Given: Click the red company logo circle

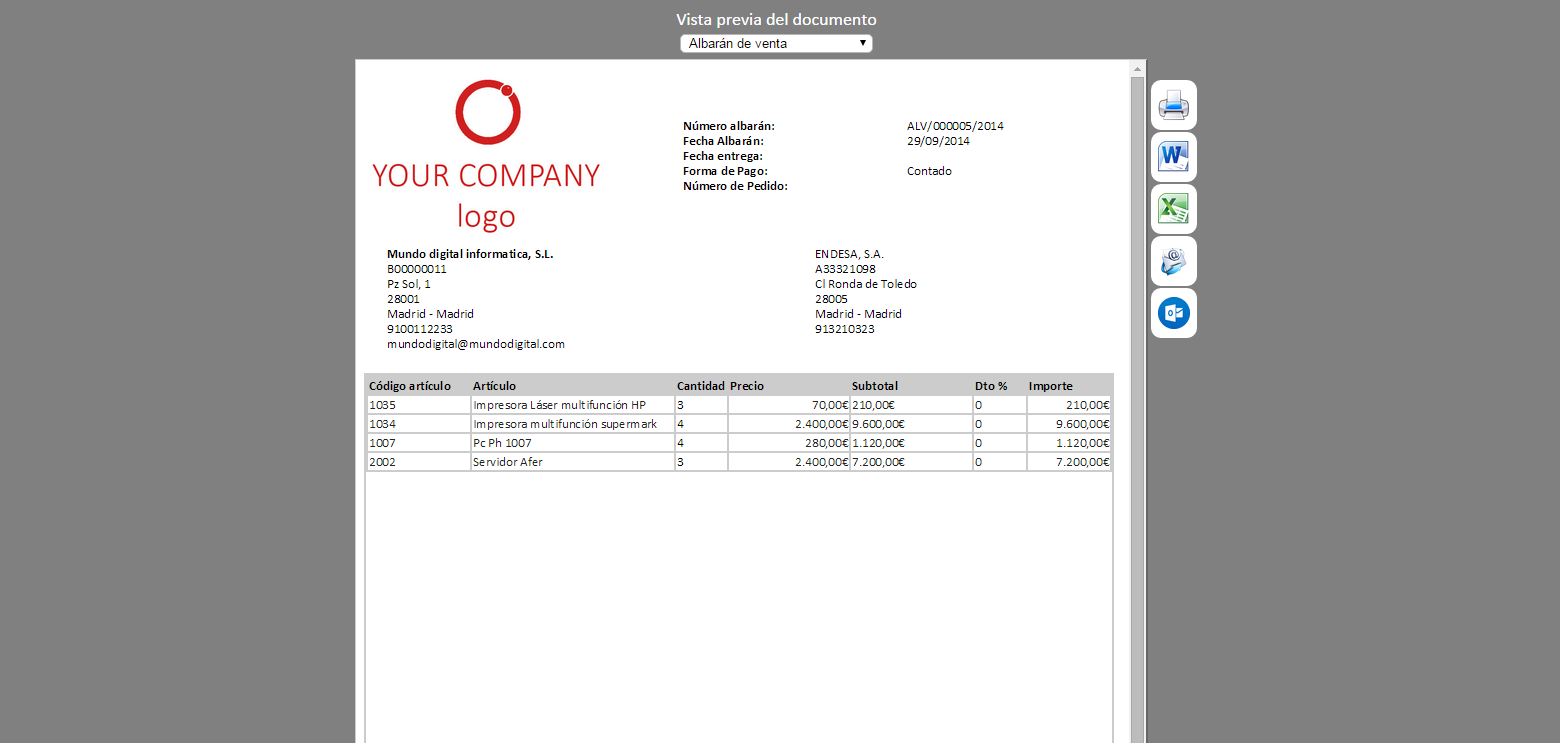Looking at the screenshot, I should (487, 112).
